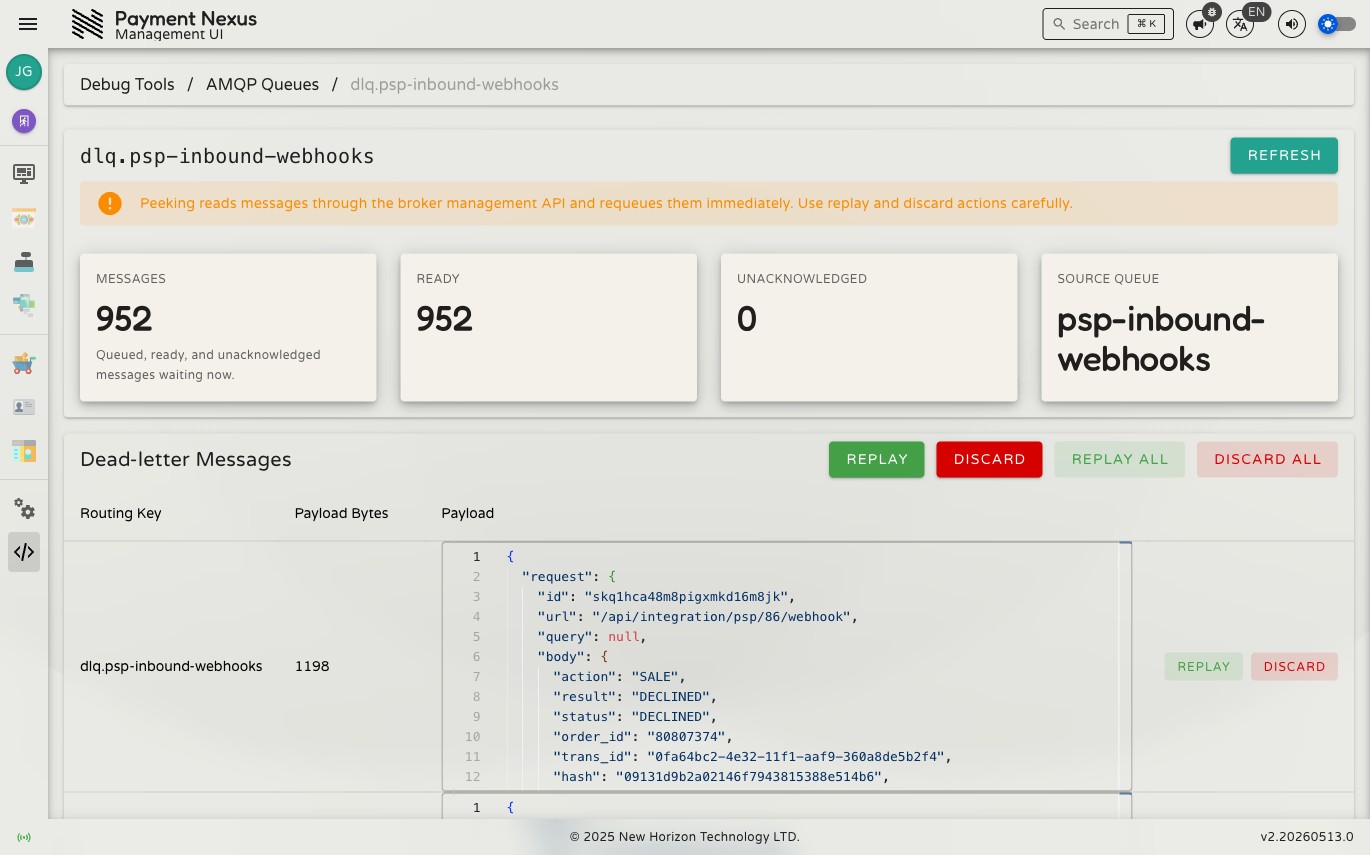
Task: Click the red DISCARD header button
Action: click(990, 460)
